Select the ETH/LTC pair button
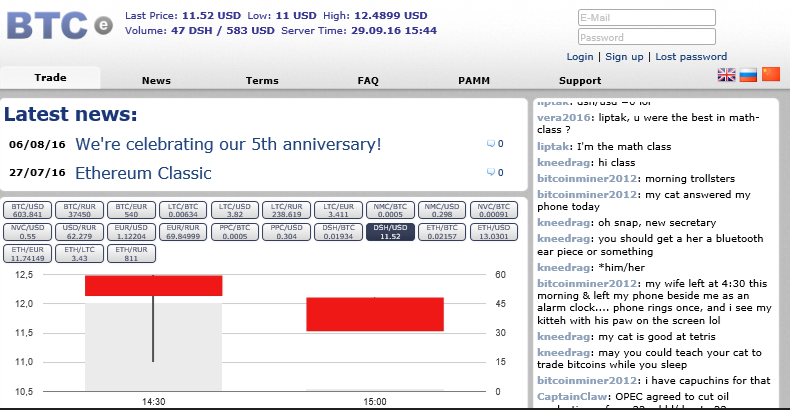Image resolution: width=790 pixels, height=410 pixels. [79, 254]
